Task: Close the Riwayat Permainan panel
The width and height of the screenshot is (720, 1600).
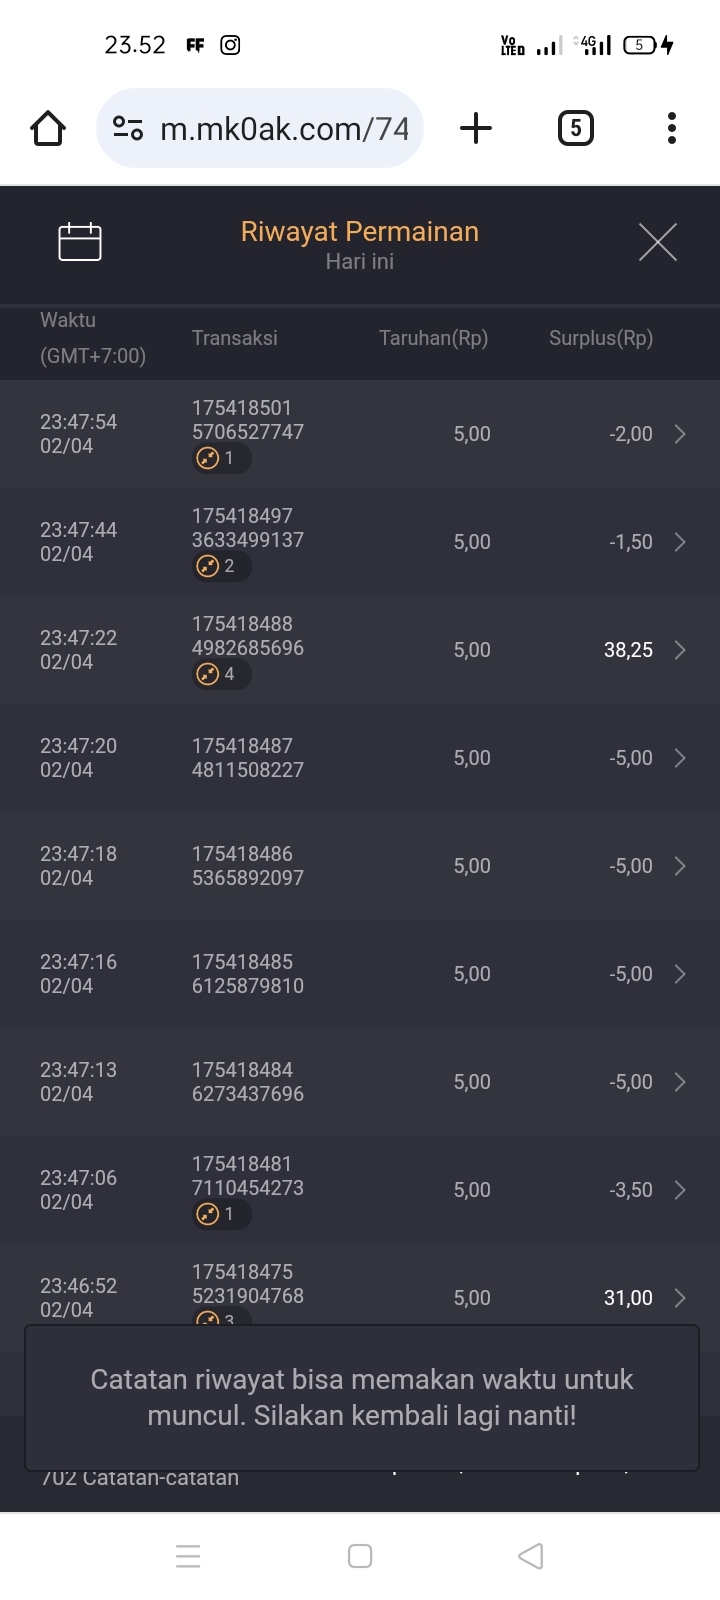Action: pyautogui.click(x=657, y=242)
